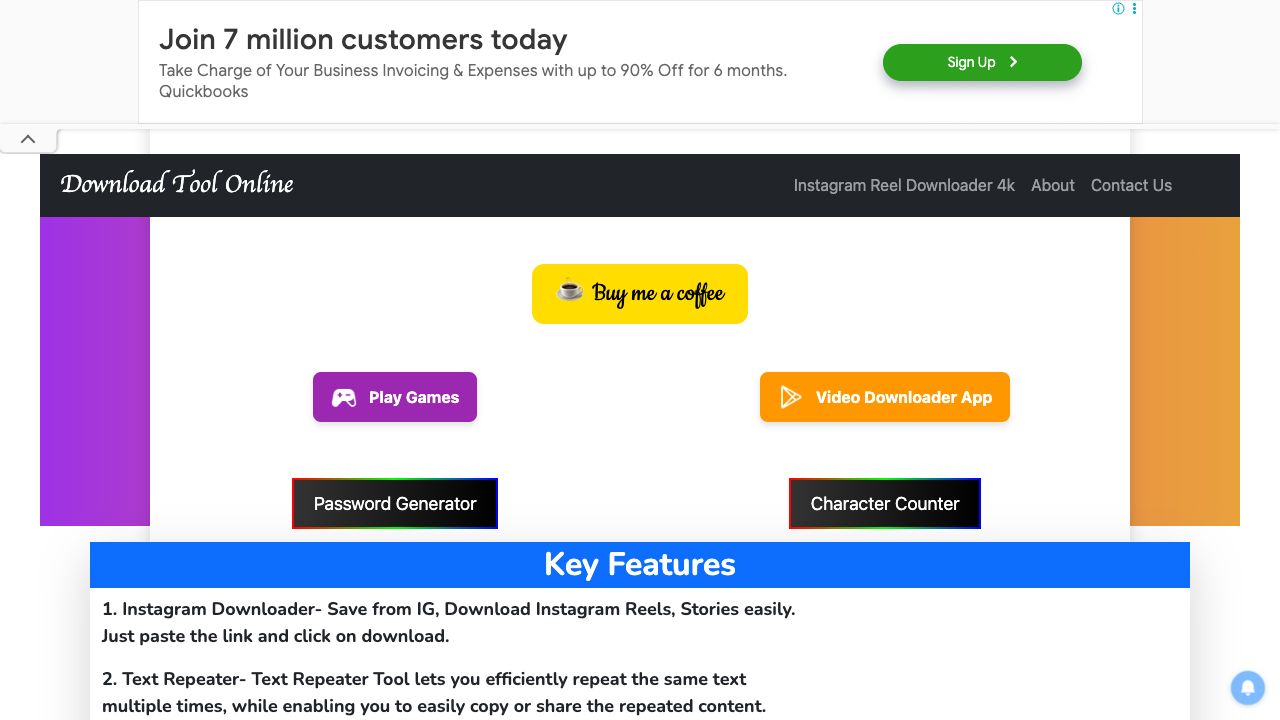Open the ad's three-dot options menu
The height and width of the screenshot is (720, 1280).
pyautogui.click(x=1134, y=9)
